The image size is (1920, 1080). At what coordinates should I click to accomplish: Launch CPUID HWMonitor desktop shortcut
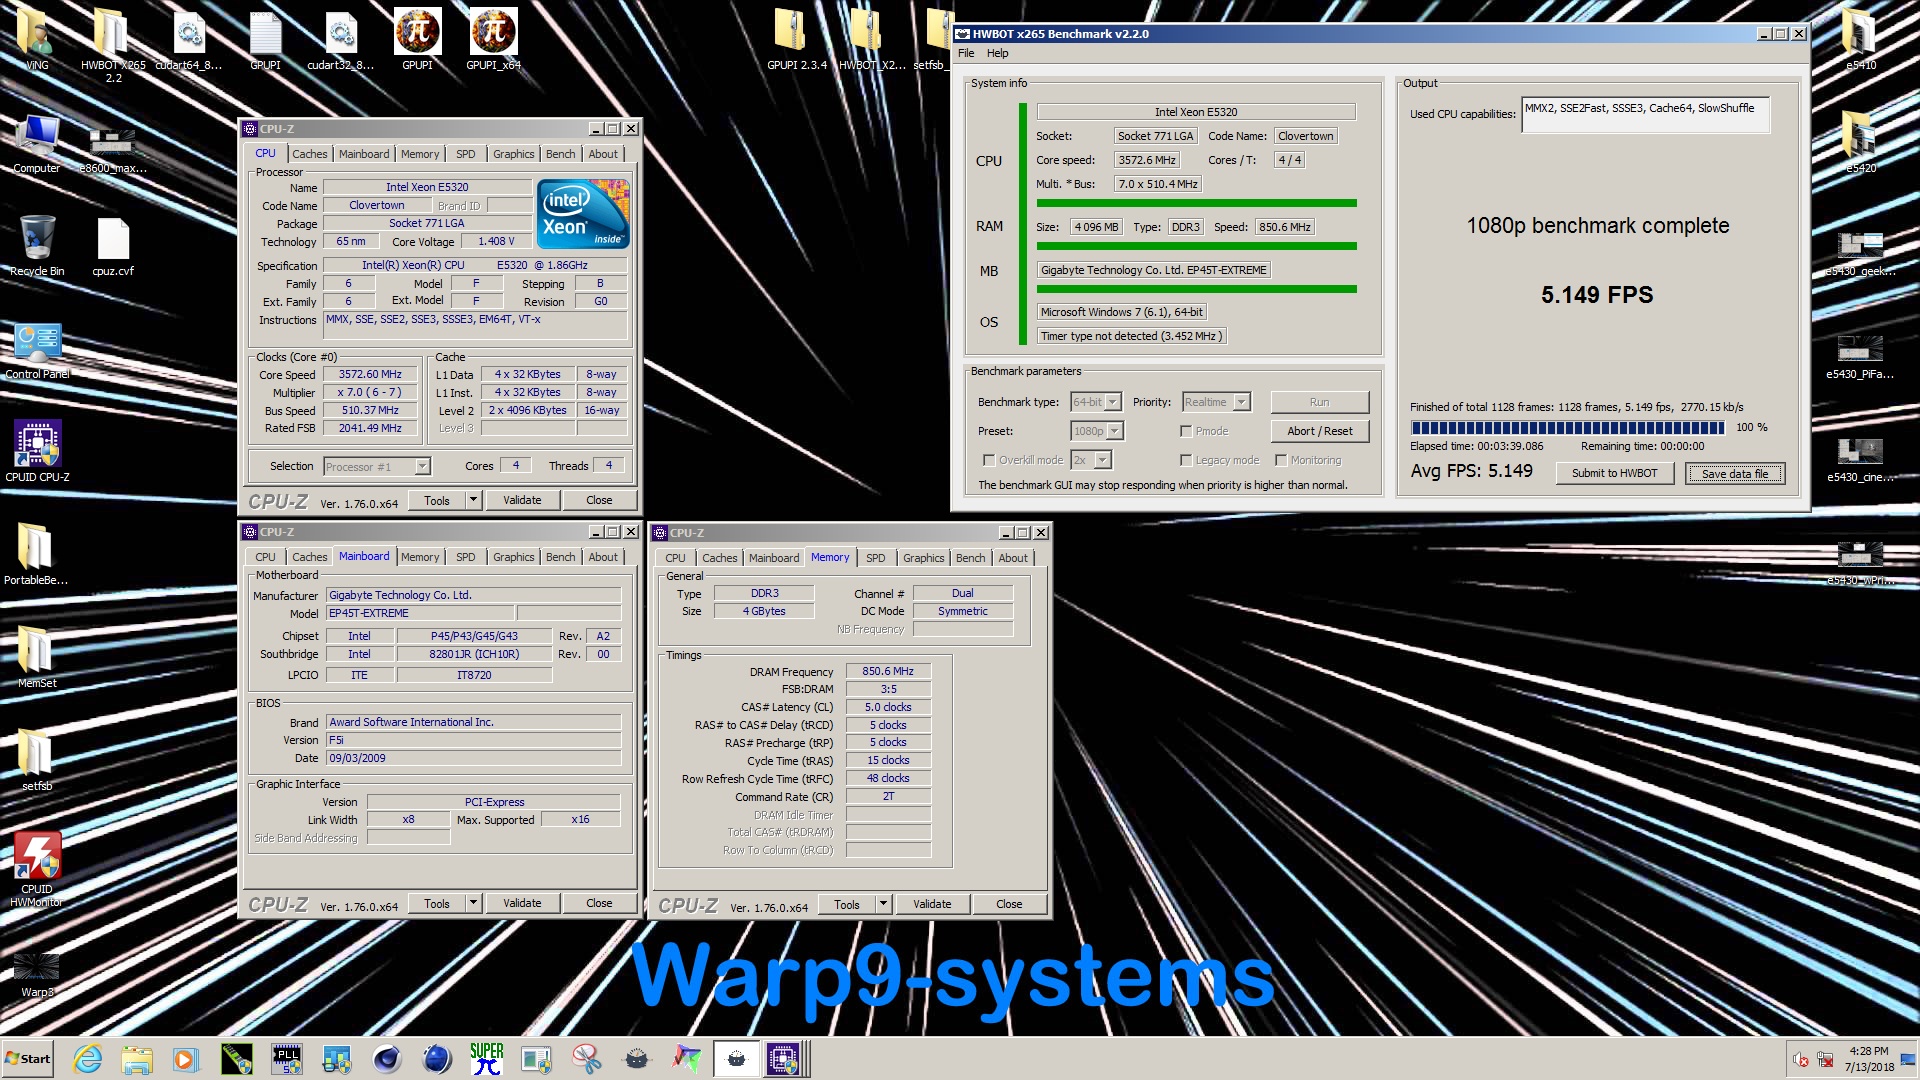37,869
